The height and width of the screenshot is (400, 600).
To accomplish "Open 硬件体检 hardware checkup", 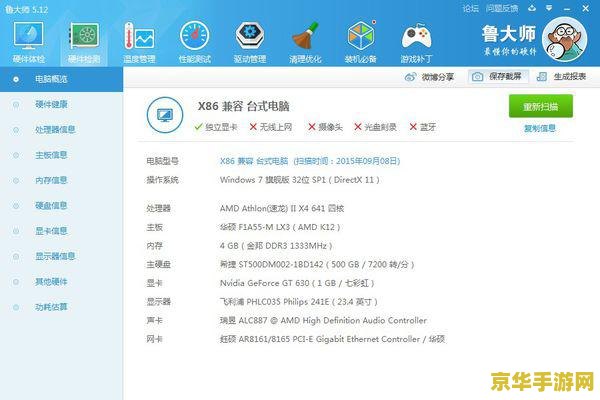I will [28, 42].
